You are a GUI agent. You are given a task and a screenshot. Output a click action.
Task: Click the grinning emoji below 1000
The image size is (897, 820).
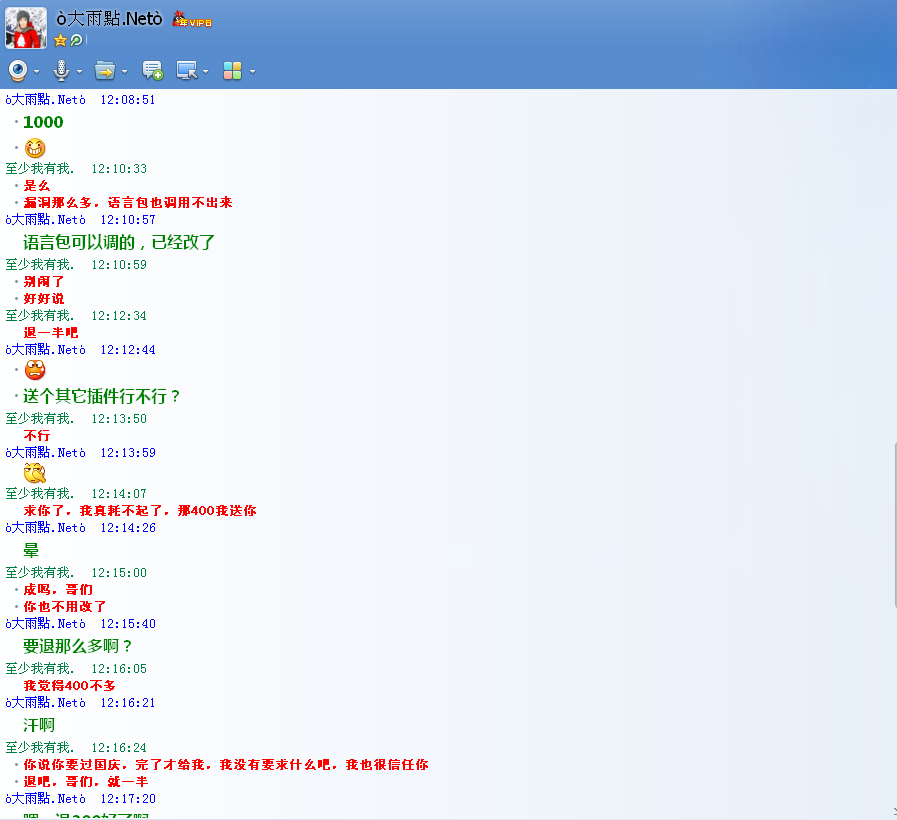click(x=35, y=148)
